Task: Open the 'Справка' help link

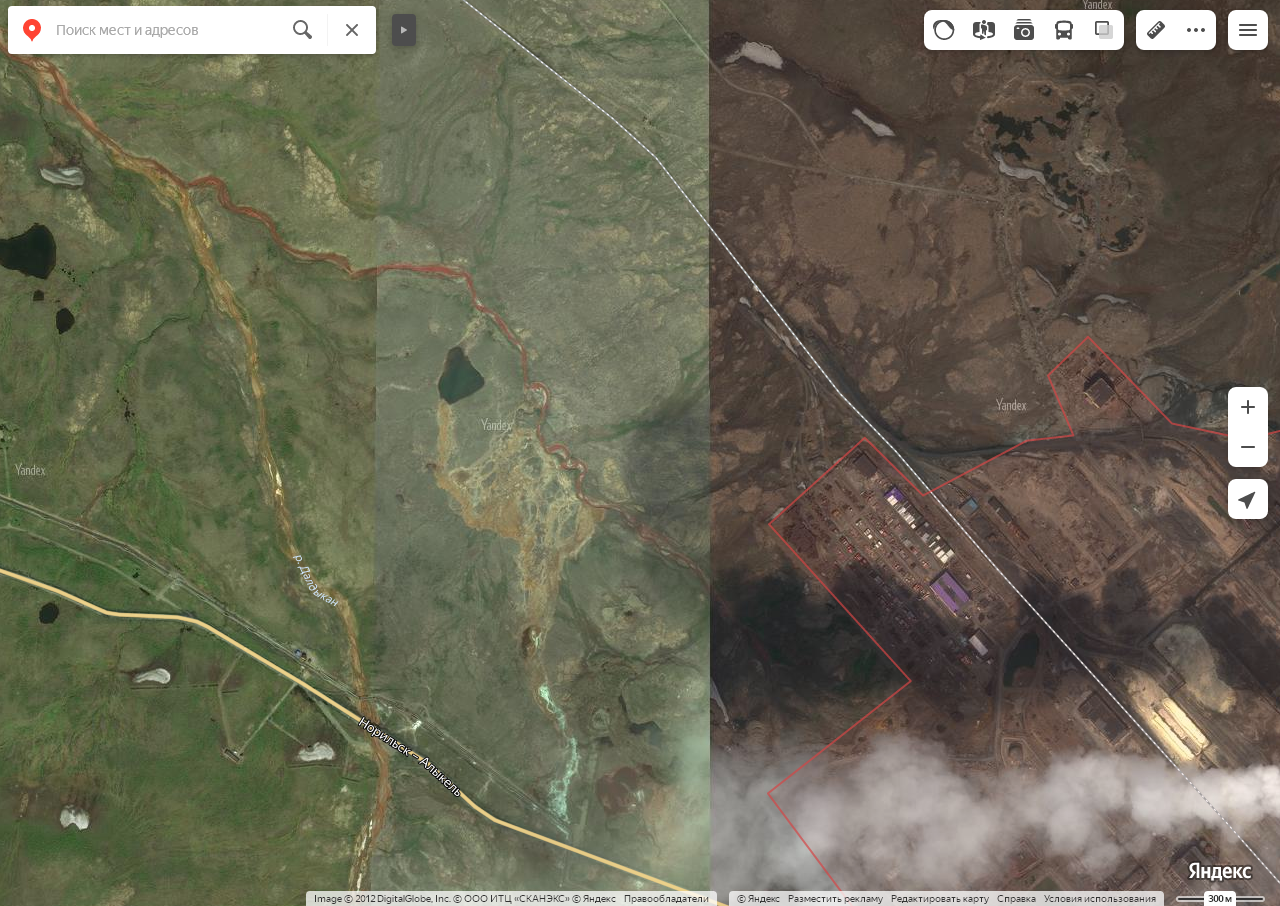Action: point(1016,898)
